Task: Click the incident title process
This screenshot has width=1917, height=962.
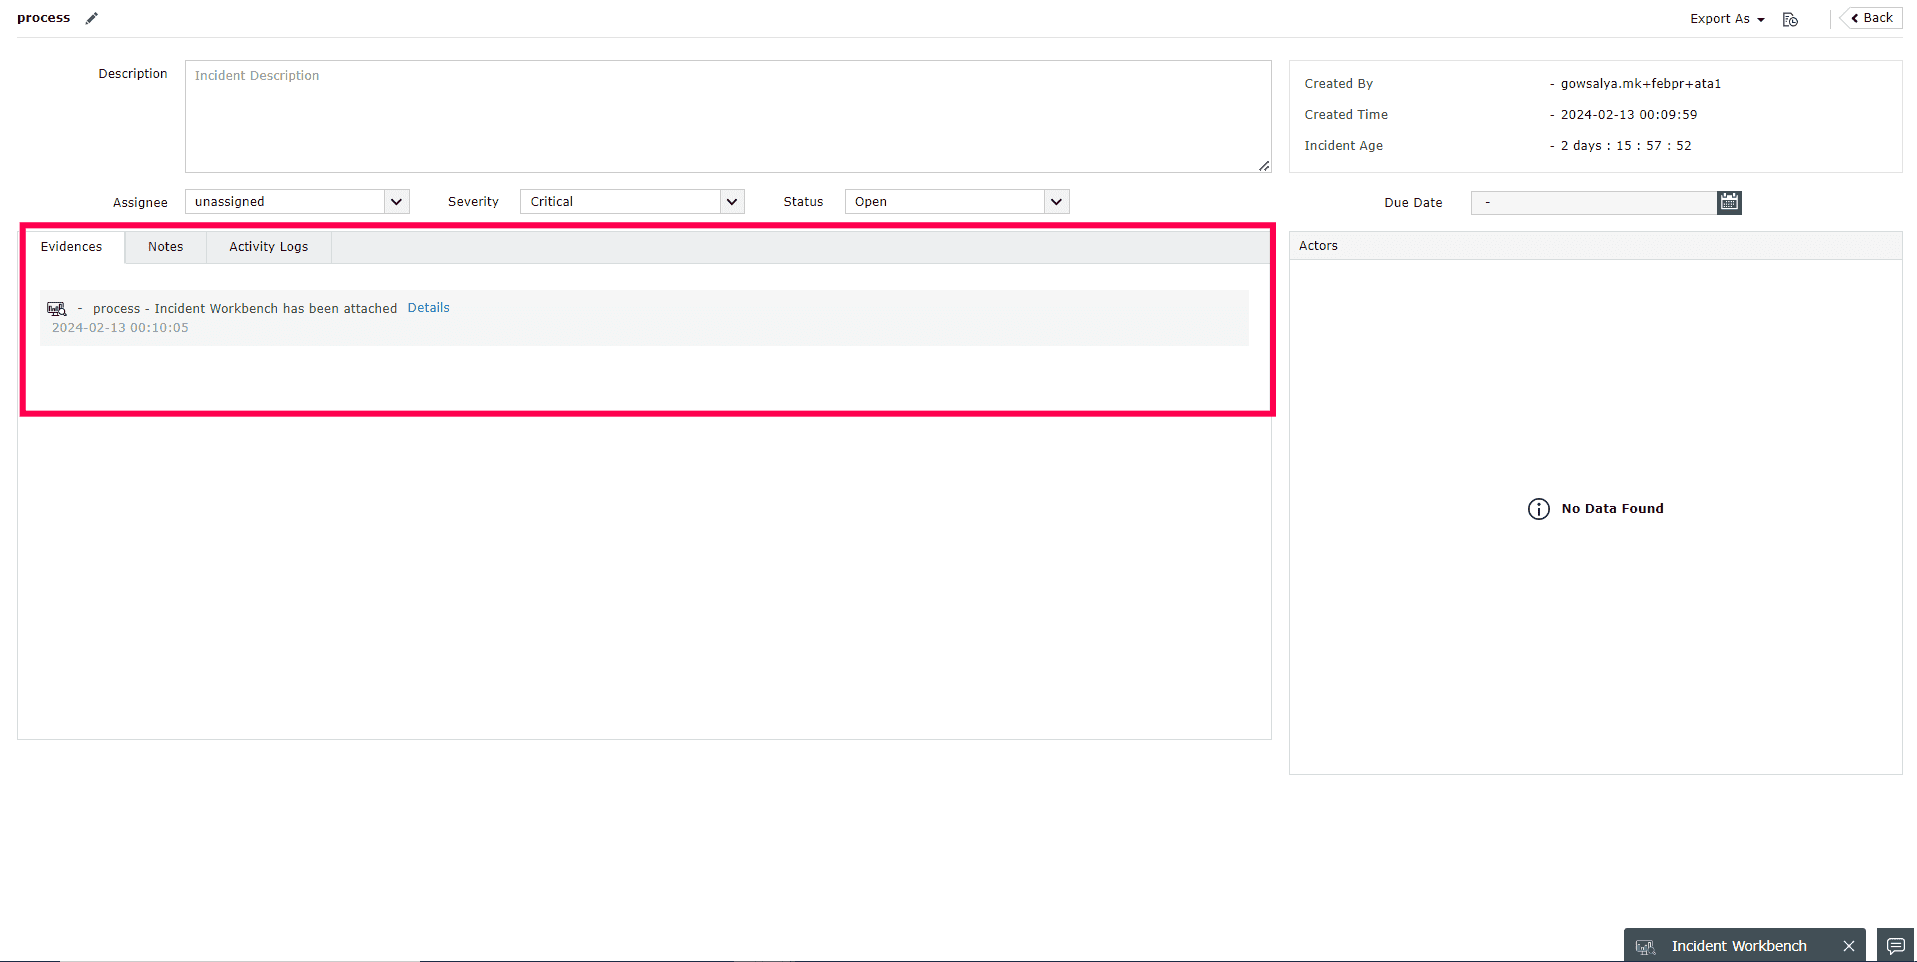Action: pos(44,18)
